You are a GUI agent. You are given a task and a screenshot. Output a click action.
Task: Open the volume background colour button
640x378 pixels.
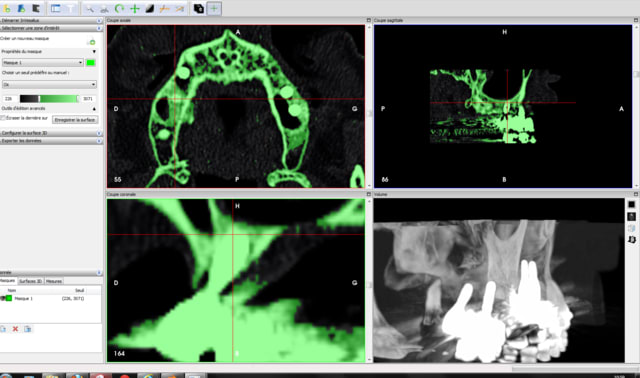pos(631,204)
